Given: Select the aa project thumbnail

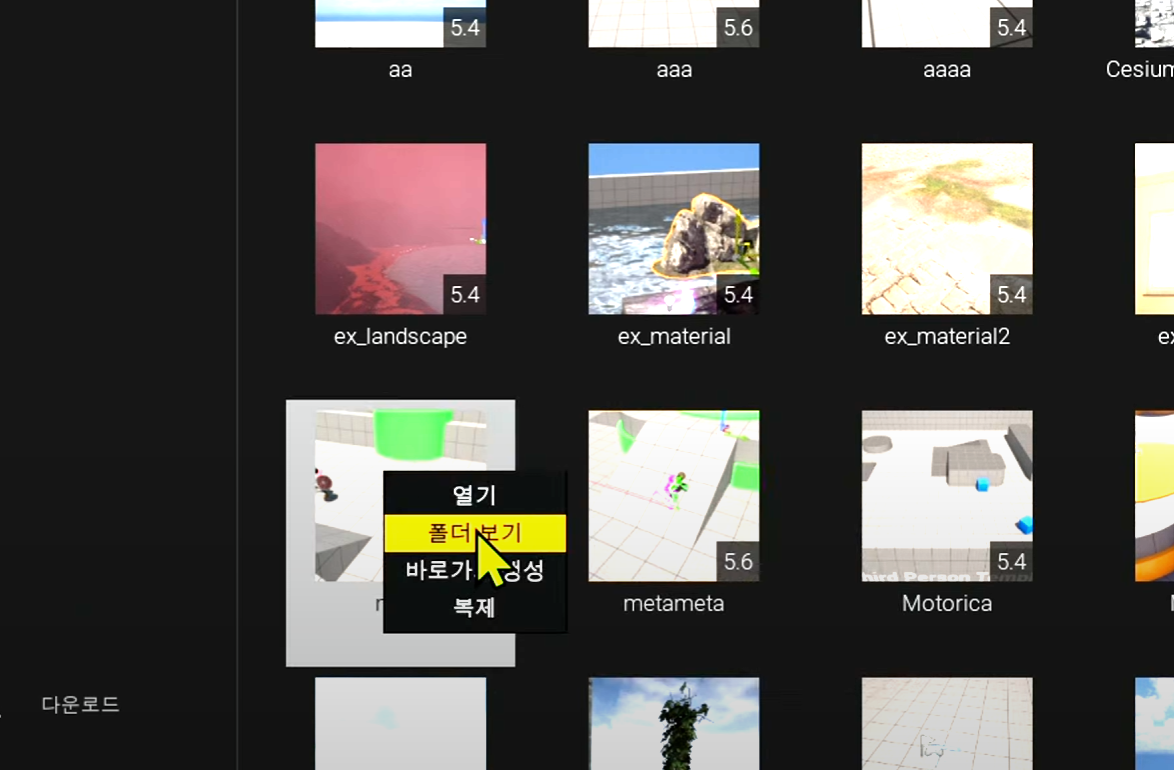Looking at the screenshot, I should (401, 23).
